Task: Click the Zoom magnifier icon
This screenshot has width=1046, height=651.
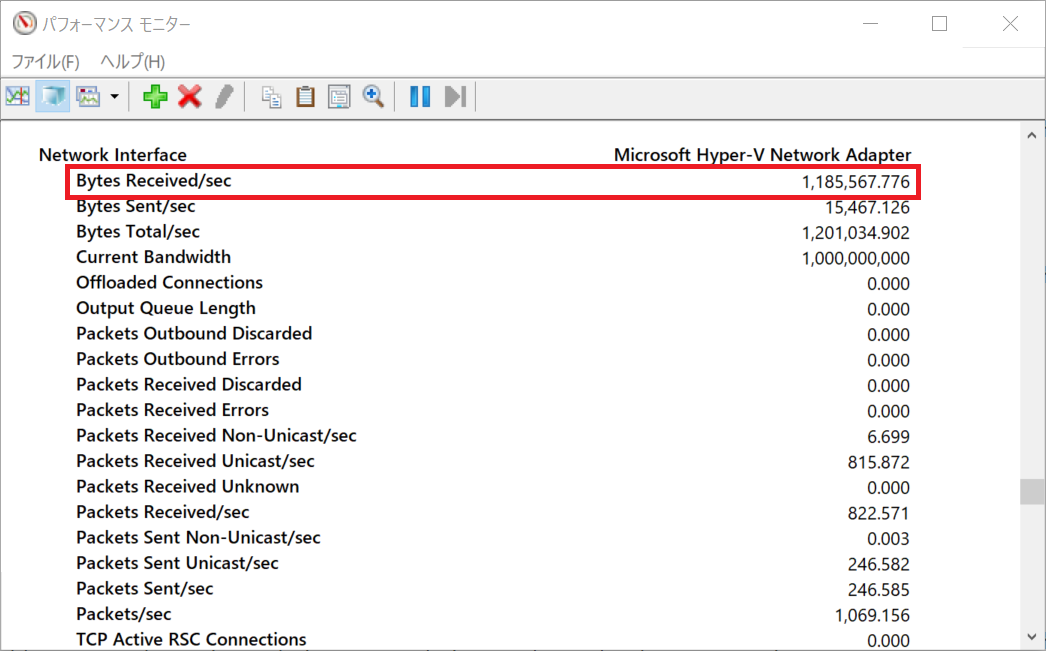Action: 373,96
